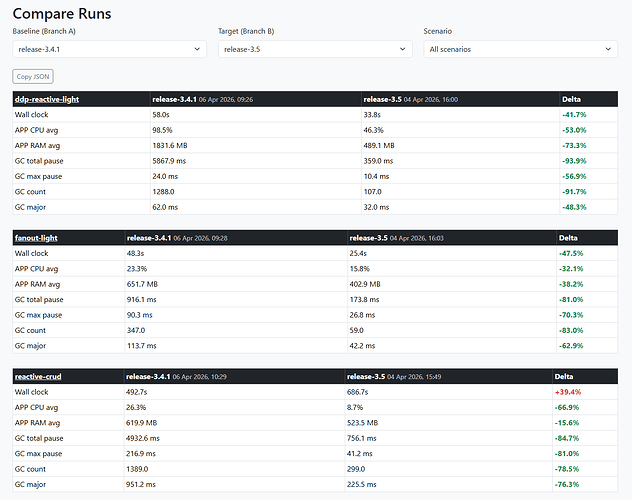Click release-3.4.1 column header in fanout-light table
The height and width of the screenshot is (500, 632).
click(x=149, y=237)
